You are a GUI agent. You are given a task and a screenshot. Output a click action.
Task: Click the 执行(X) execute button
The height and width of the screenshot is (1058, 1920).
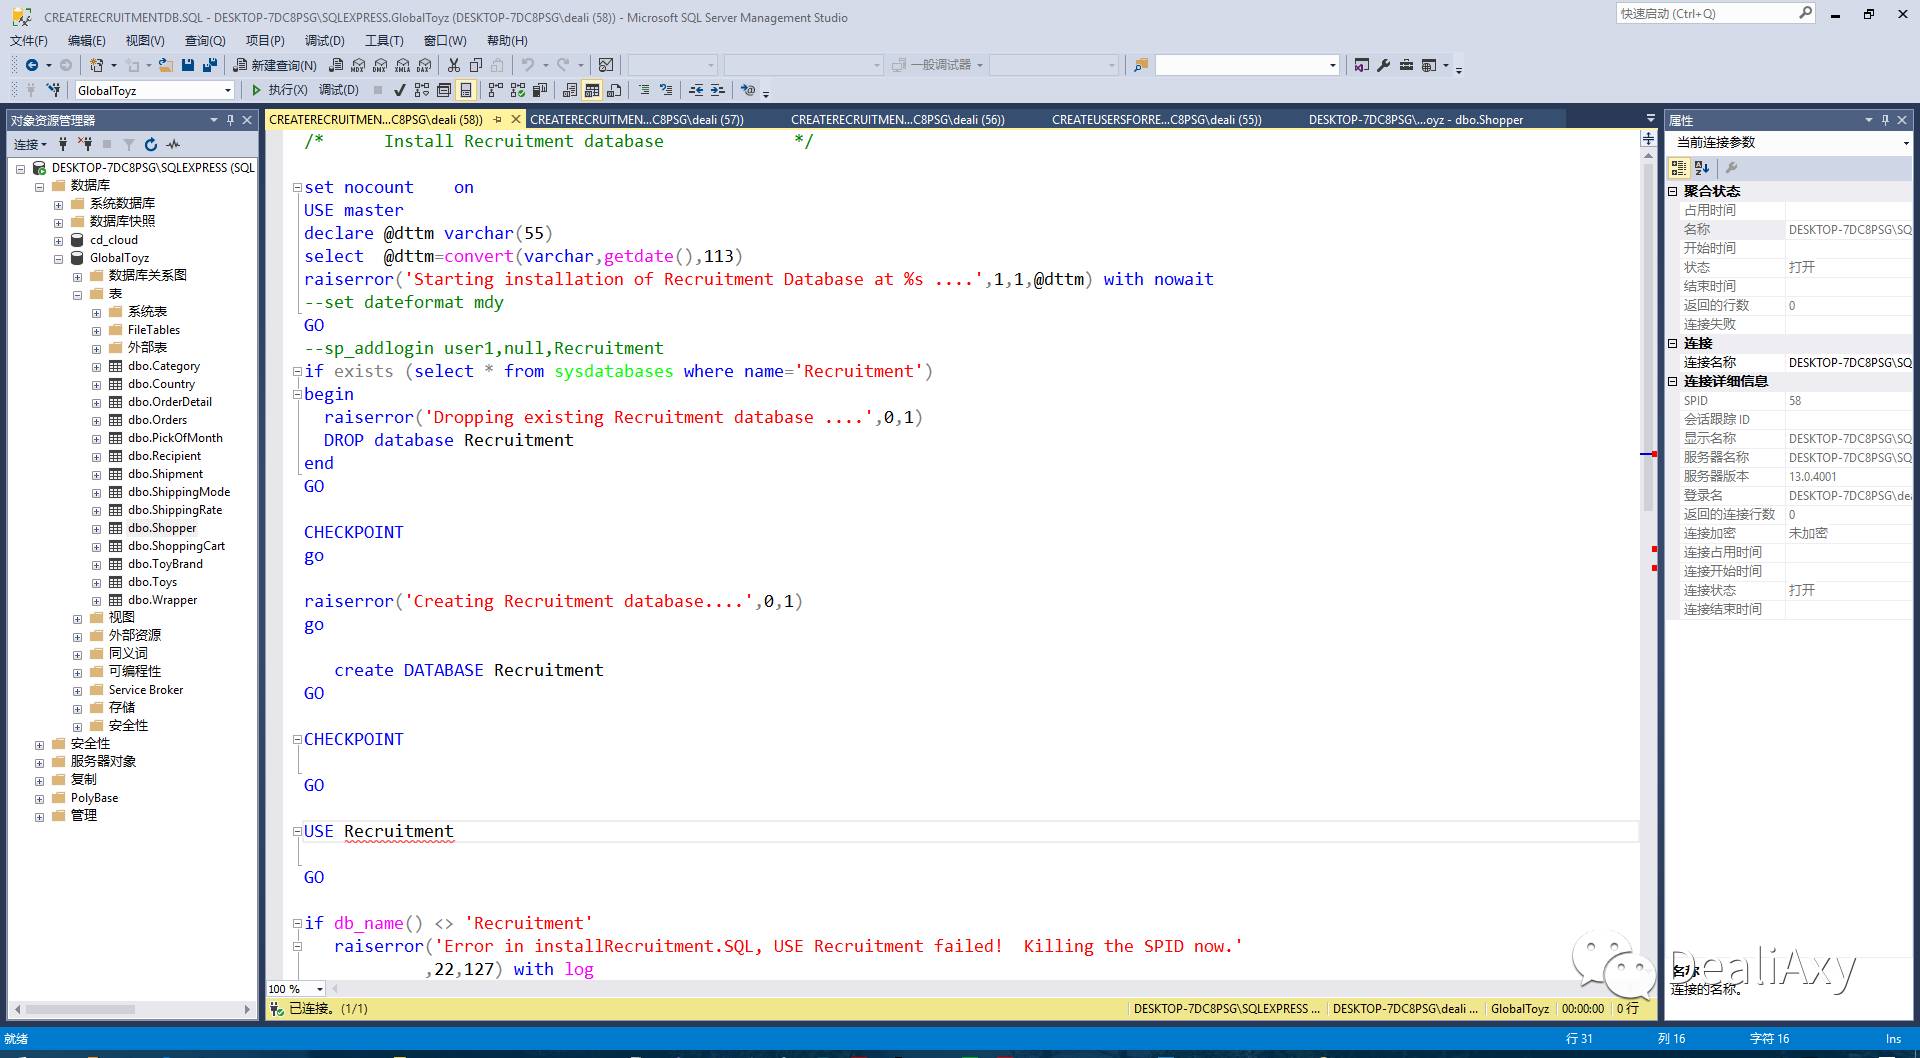(x=279, y=90)
